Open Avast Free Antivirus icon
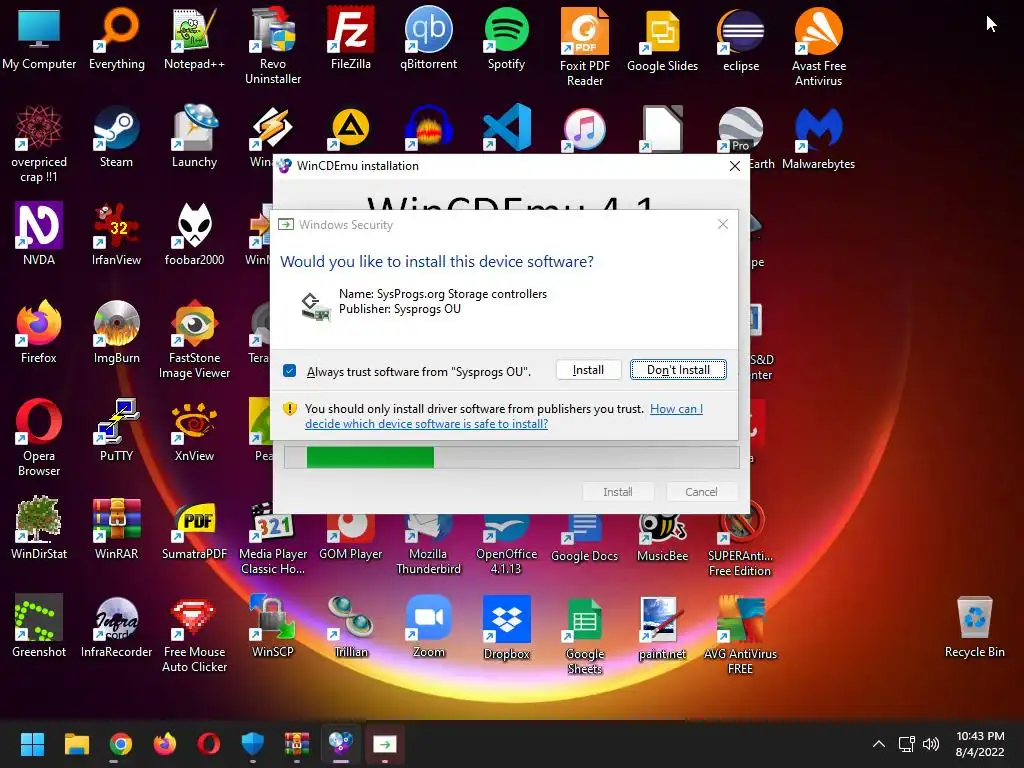Viewport: 1024px width, 768px height. point(818,47)
